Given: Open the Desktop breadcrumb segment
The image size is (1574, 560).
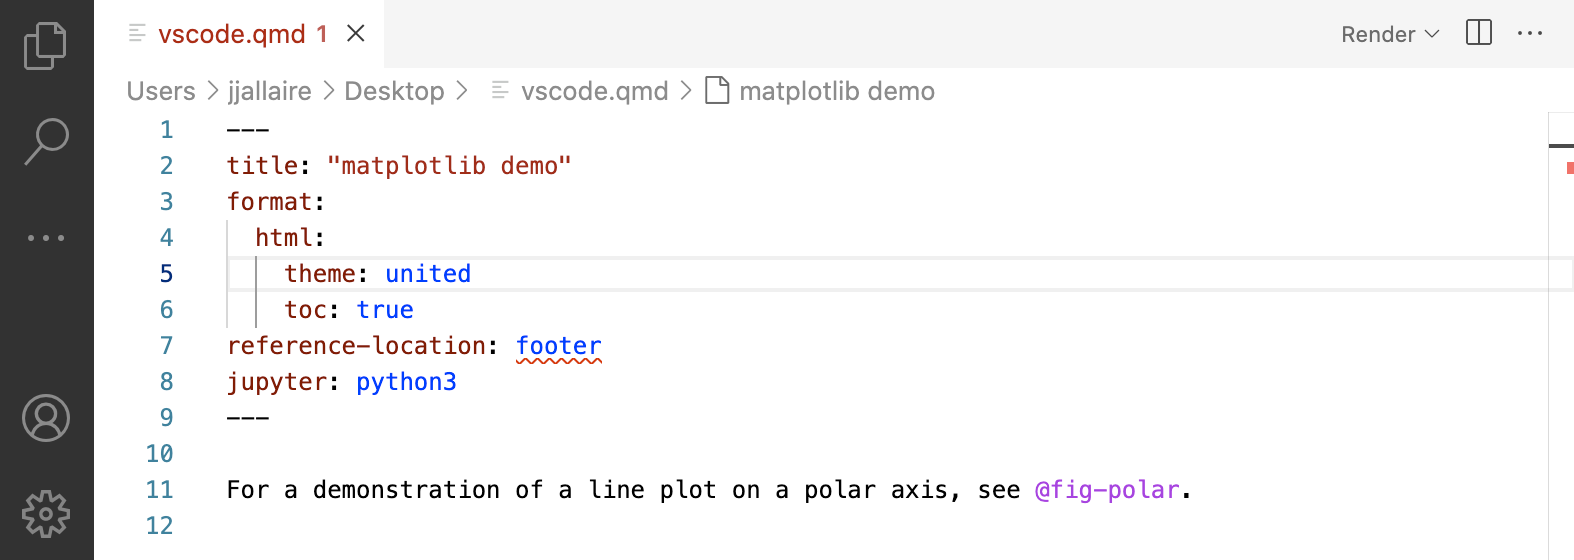Looking at the screenshot, I should point(394,91).
